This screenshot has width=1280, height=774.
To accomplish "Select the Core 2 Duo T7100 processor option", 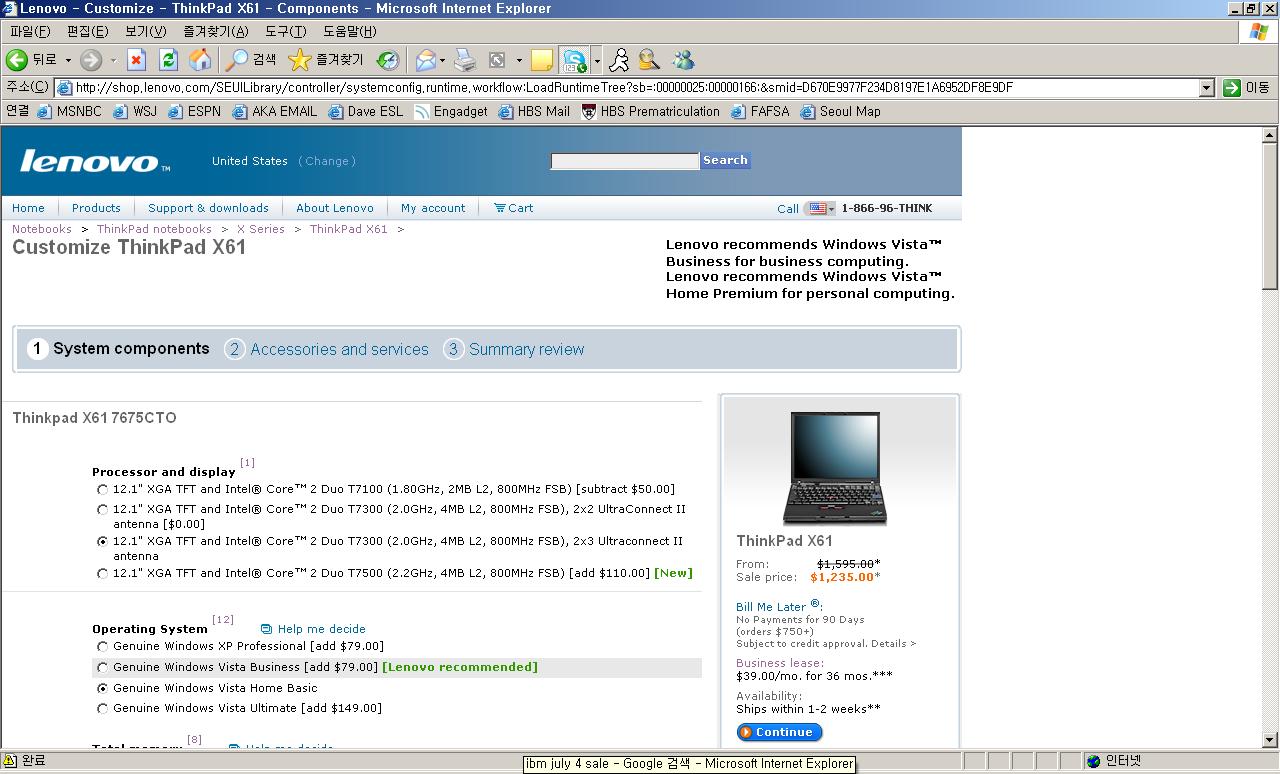I will (102, 490).
